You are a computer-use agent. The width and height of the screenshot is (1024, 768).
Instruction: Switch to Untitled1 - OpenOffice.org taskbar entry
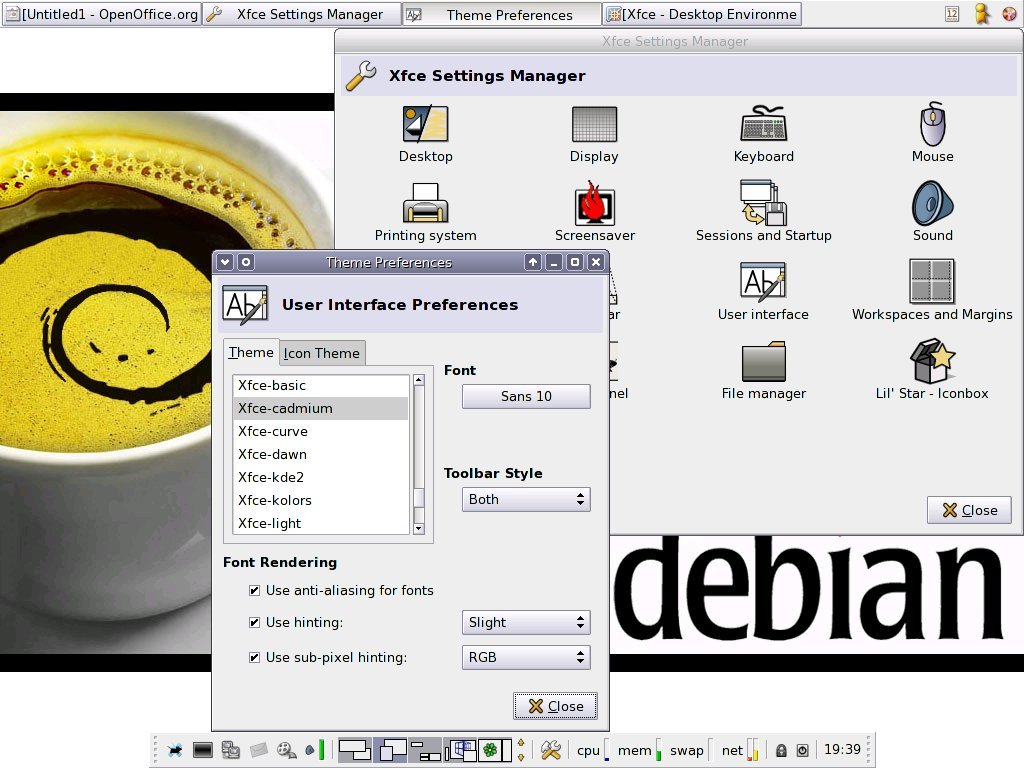(x=102, y=14)
